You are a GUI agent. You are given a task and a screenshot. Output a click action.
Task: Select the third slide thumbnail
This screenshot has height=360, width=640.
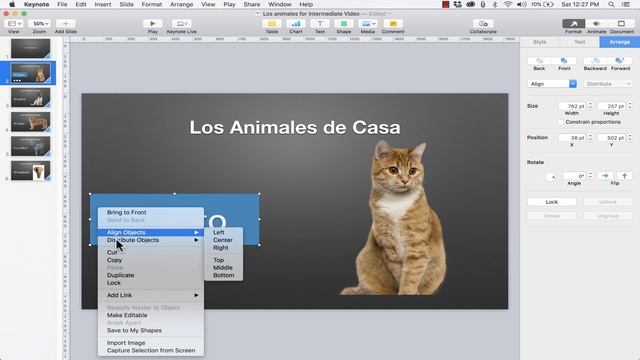pos(31,98)
